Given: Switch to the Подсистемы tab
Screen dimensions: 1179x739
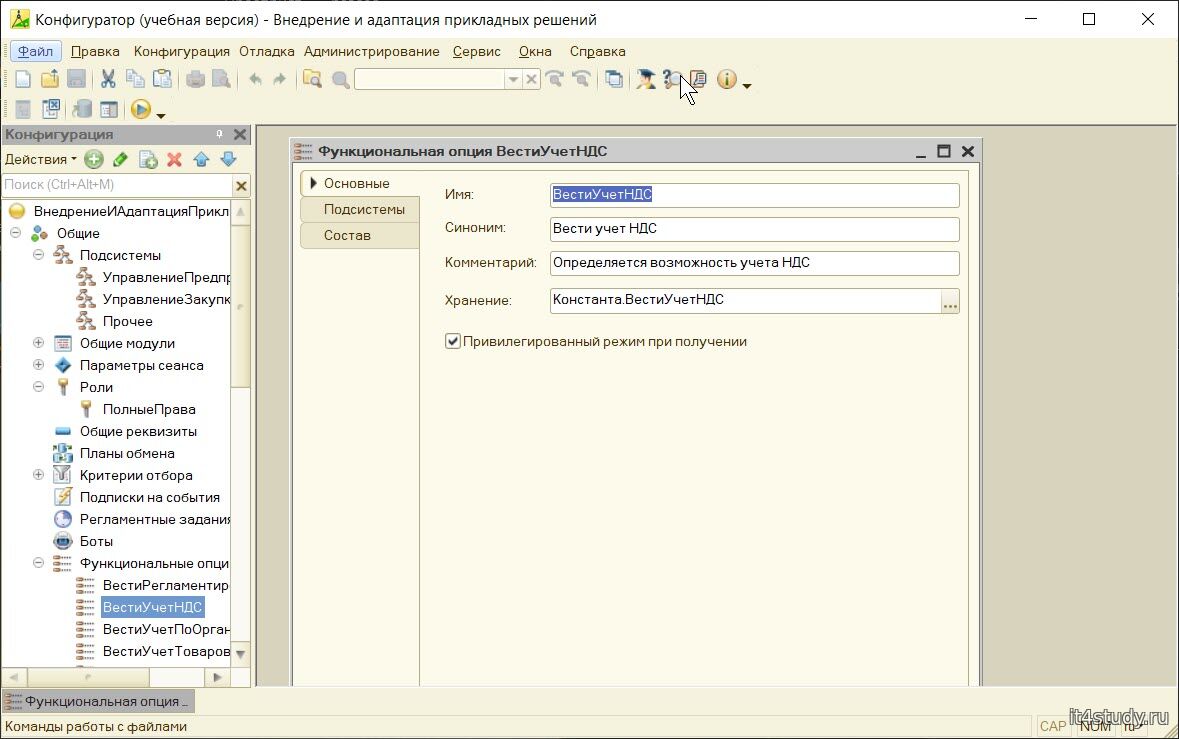Looking at the screenshot, I should (364, 210).
